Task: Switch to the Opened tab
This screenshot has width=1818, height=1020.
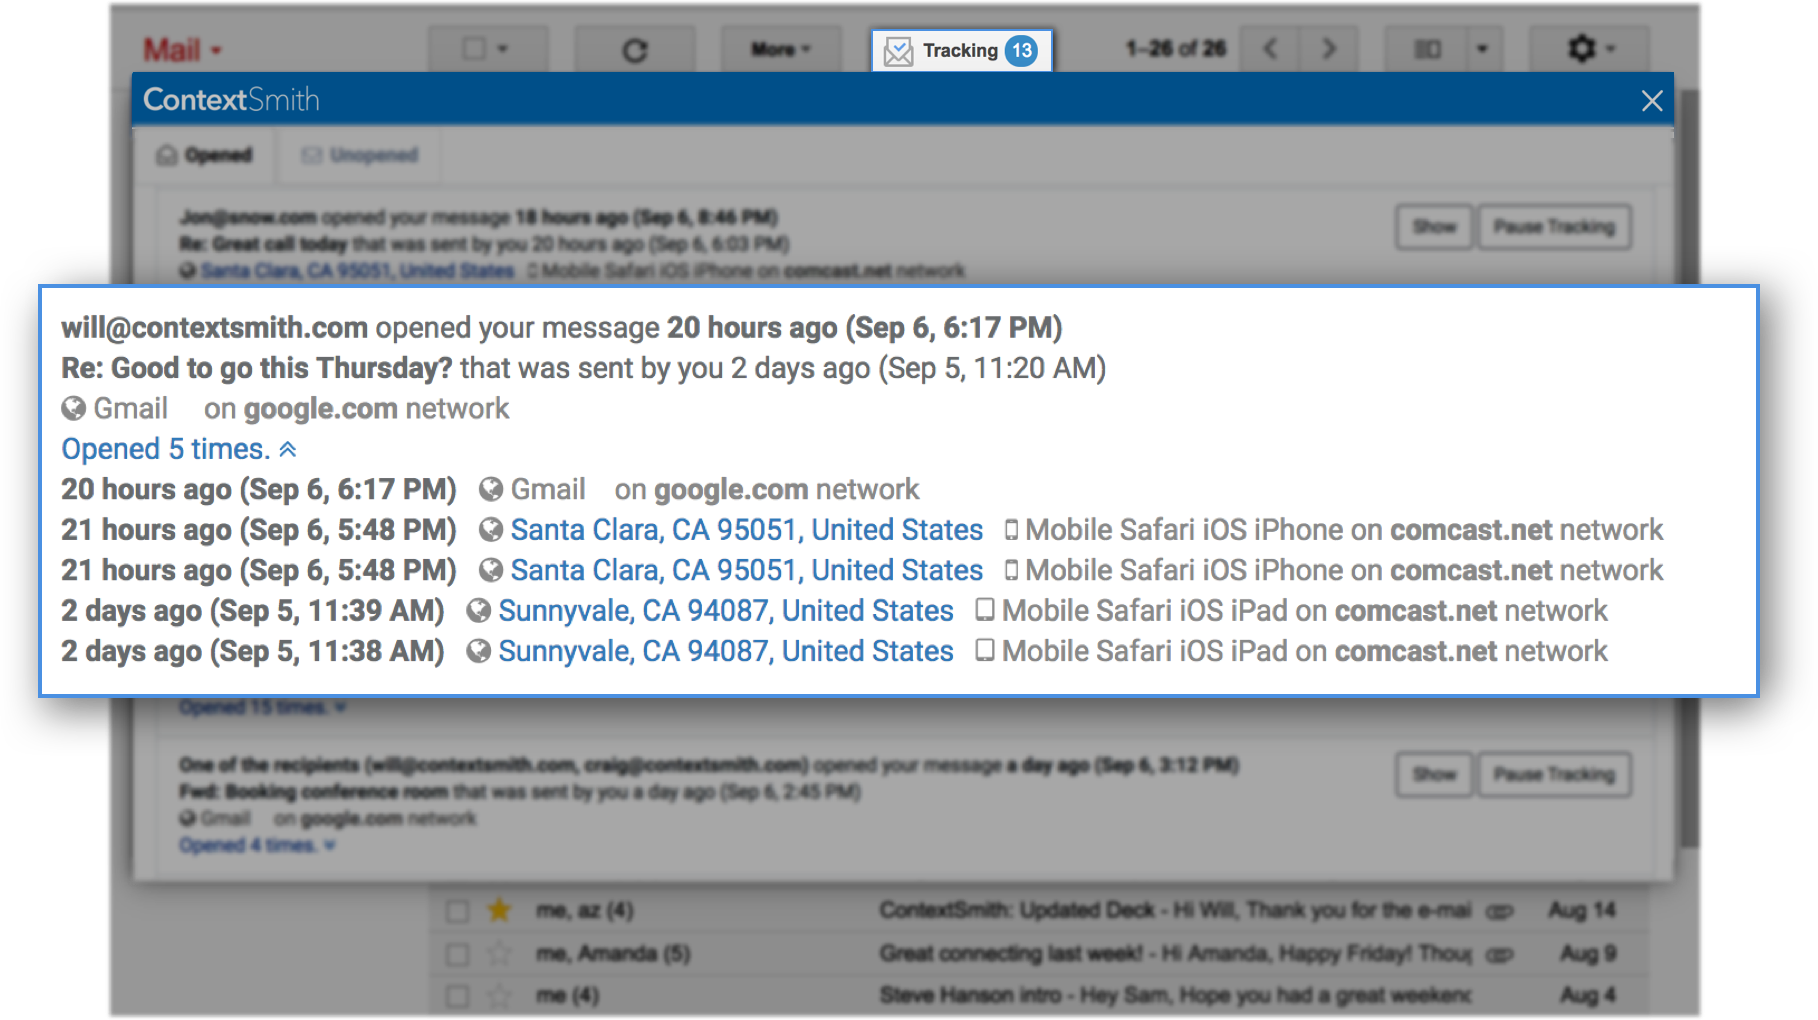Action: pyautogui.click(x=205, y=155)
